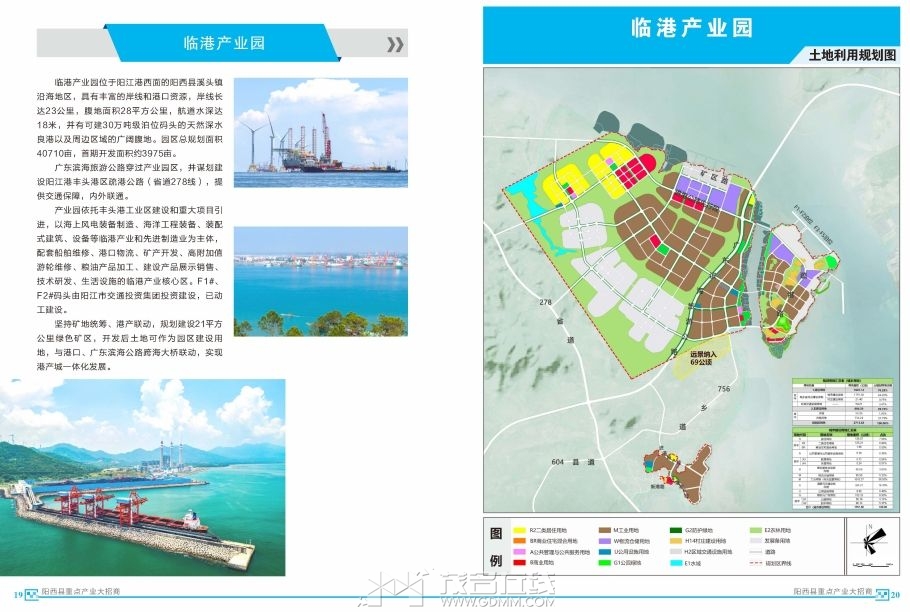Click the page 19 number marker
Image resolution: width=910 pixels, height=612 pixels.
[x=18, y=595]
